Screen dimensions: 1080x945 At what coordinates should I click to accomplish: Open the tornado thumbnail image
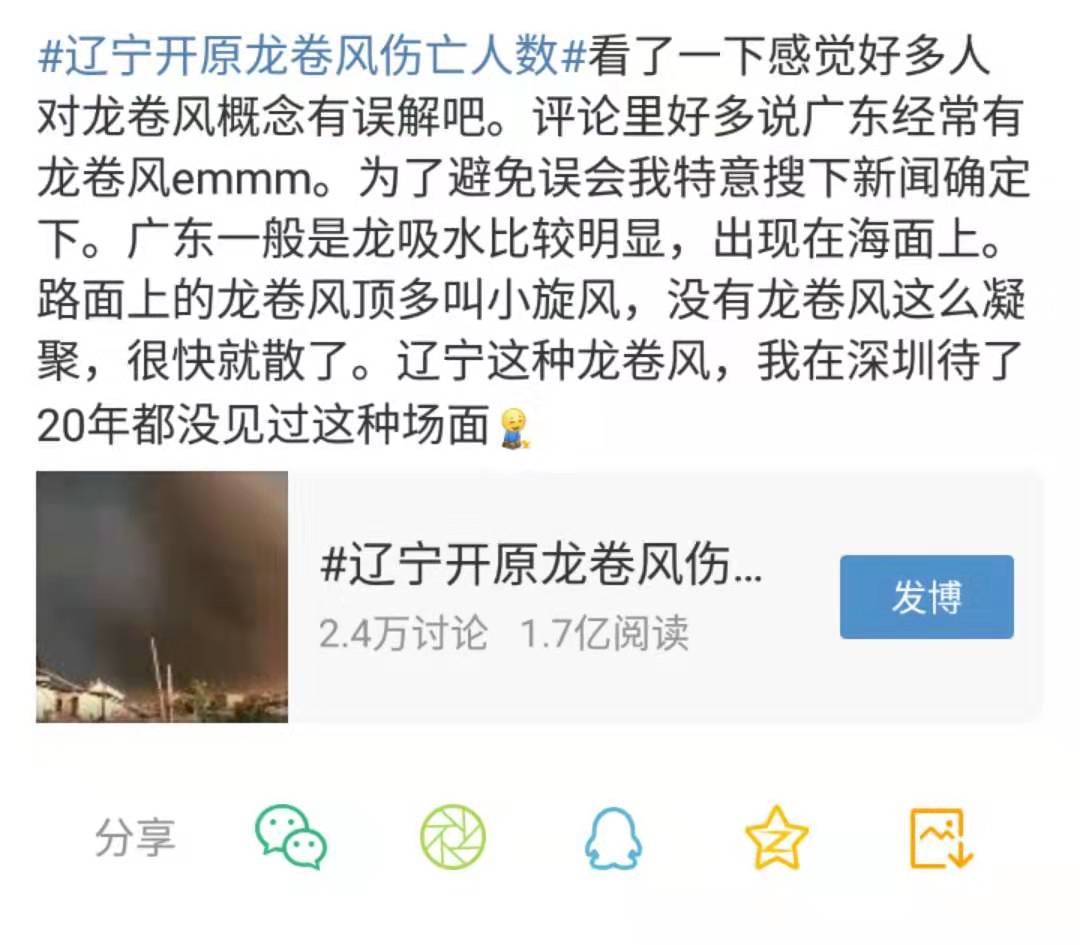click(162, 596)
